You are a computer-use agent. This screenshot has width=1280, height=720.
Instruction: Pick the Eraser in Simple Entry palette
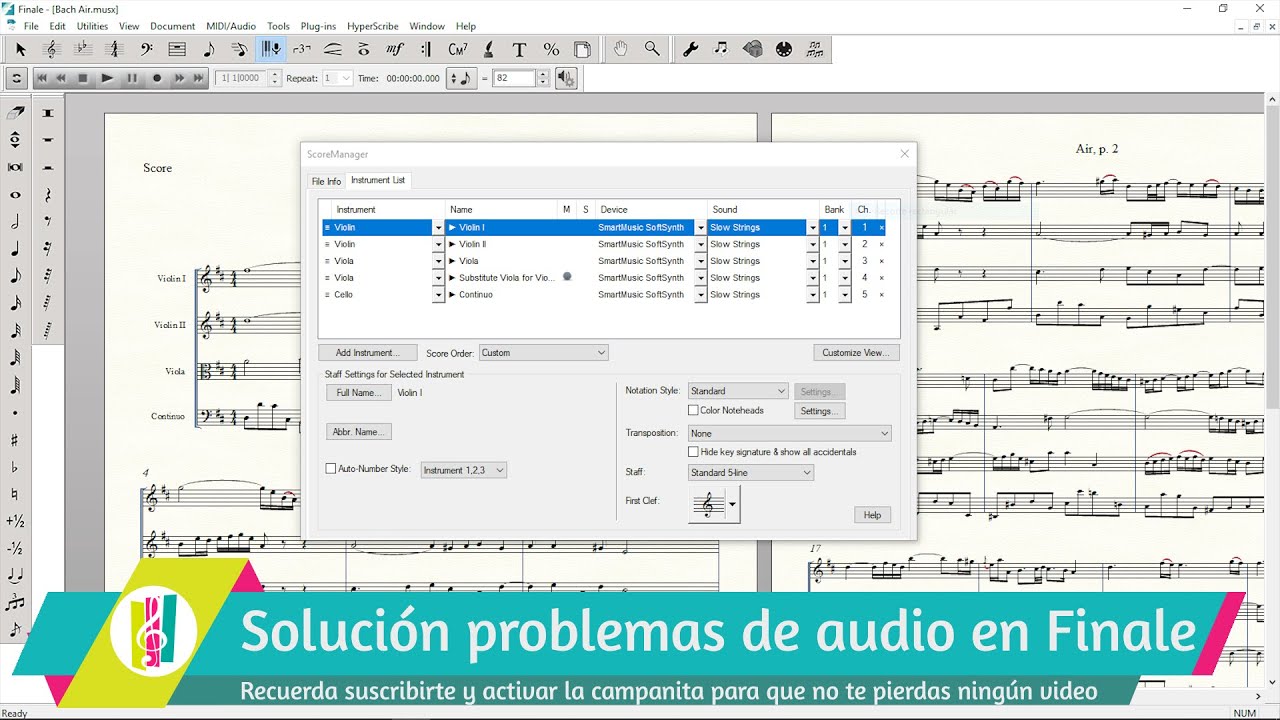(15, 113)
